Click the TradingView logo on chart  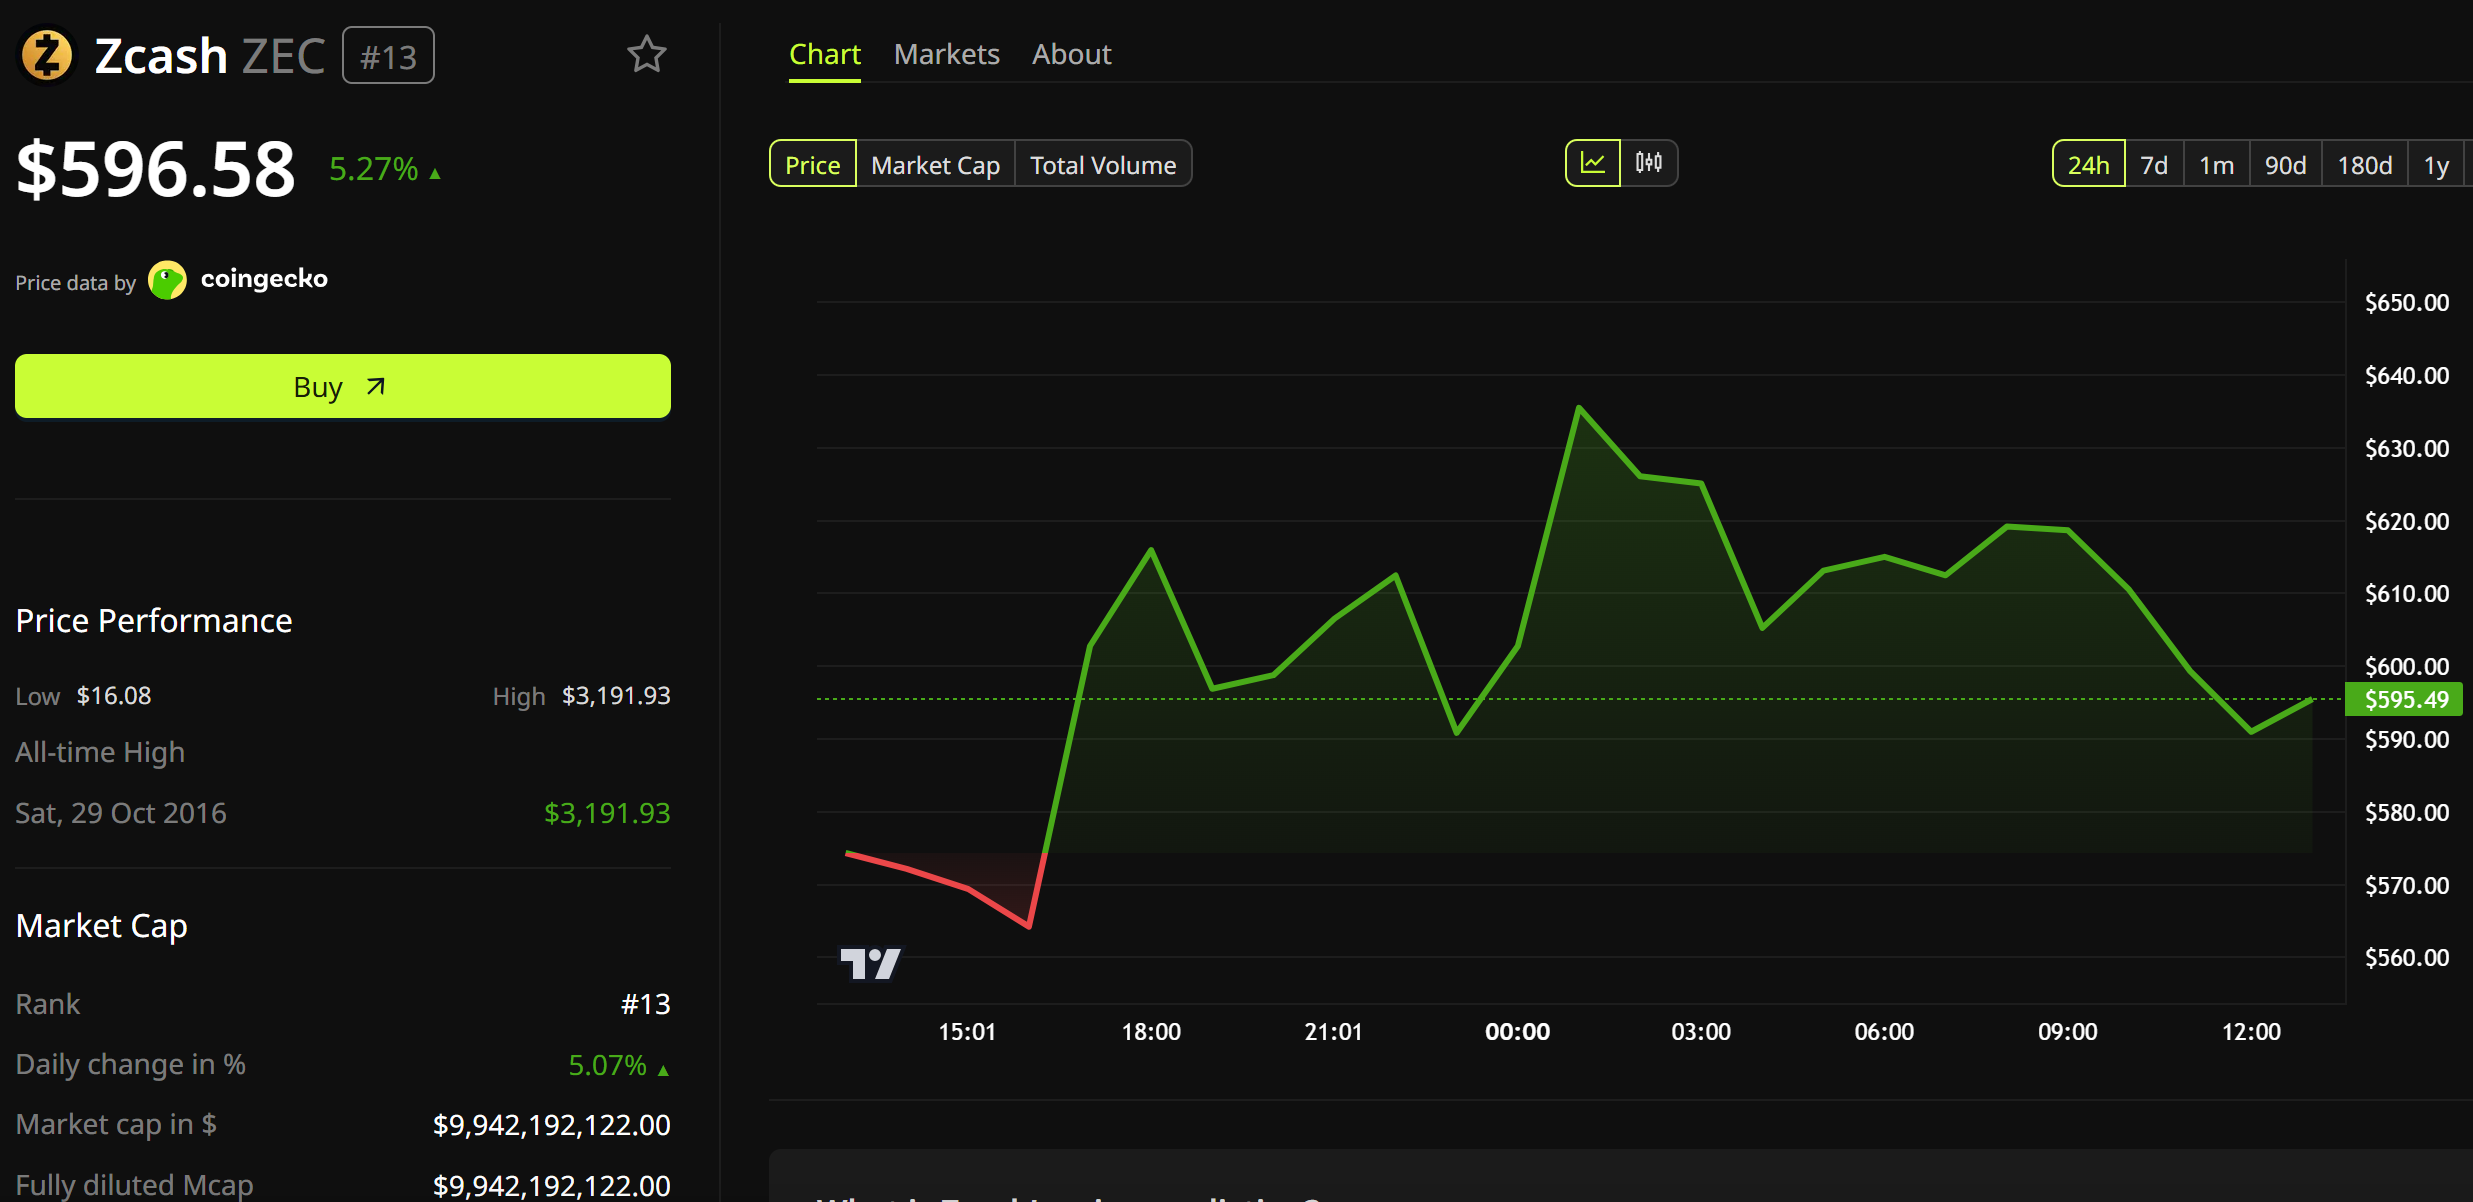(870, 964)
